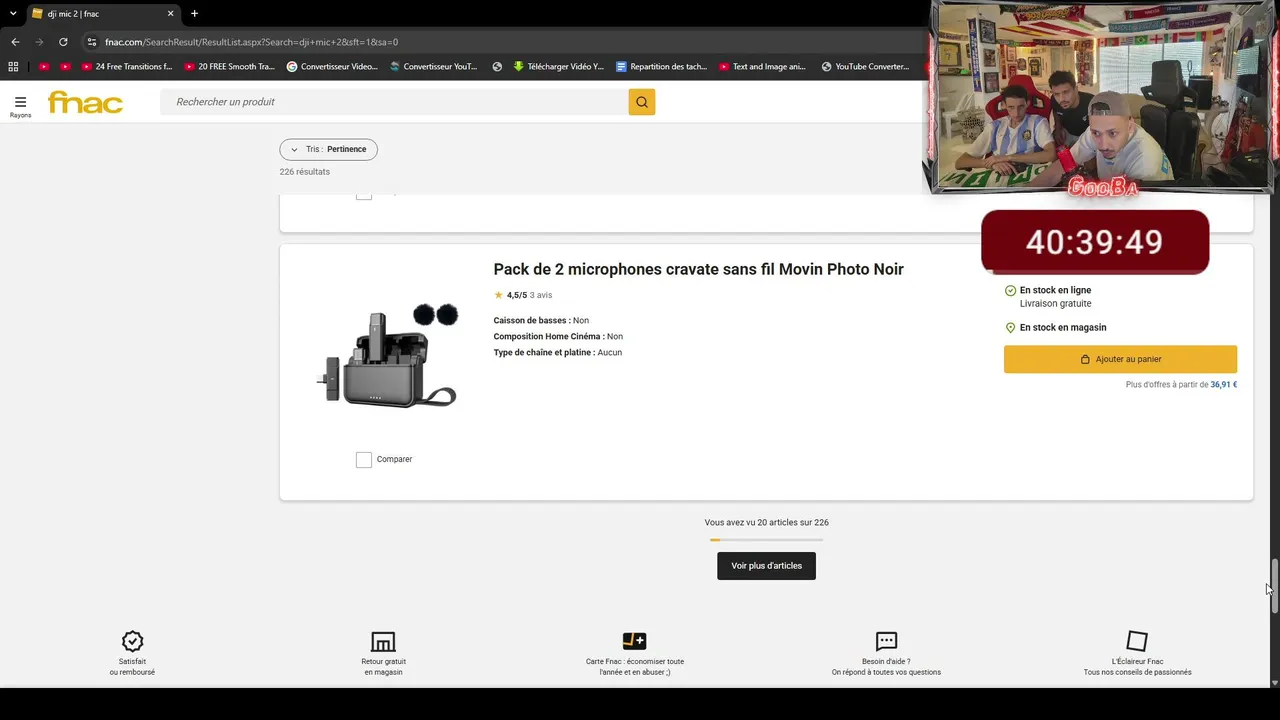Click the viewed articles progress bar
Viewport: 1280px width, 720px height.
point(766,540)
